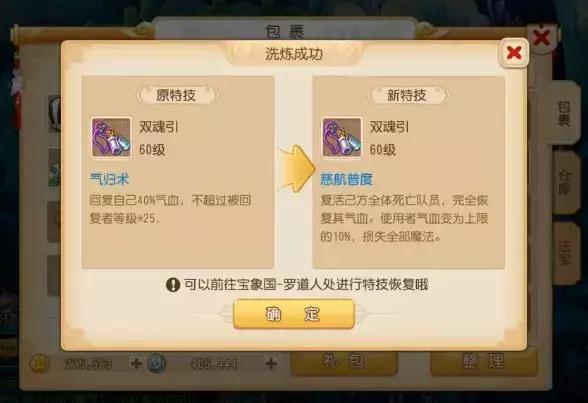588x403 pixels.
Task: Click the exclamation info icon
Action: tap(173, 285)
